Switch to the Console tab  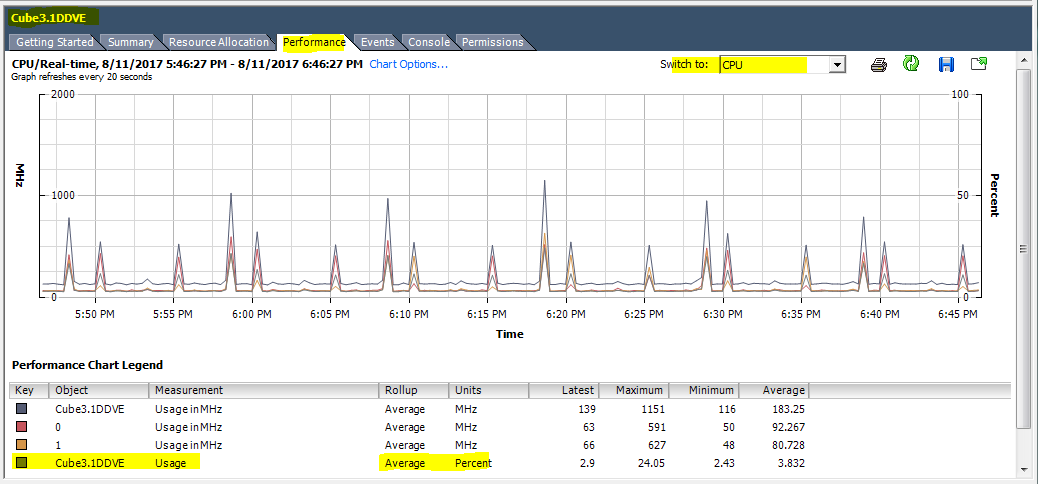point(428,42)
